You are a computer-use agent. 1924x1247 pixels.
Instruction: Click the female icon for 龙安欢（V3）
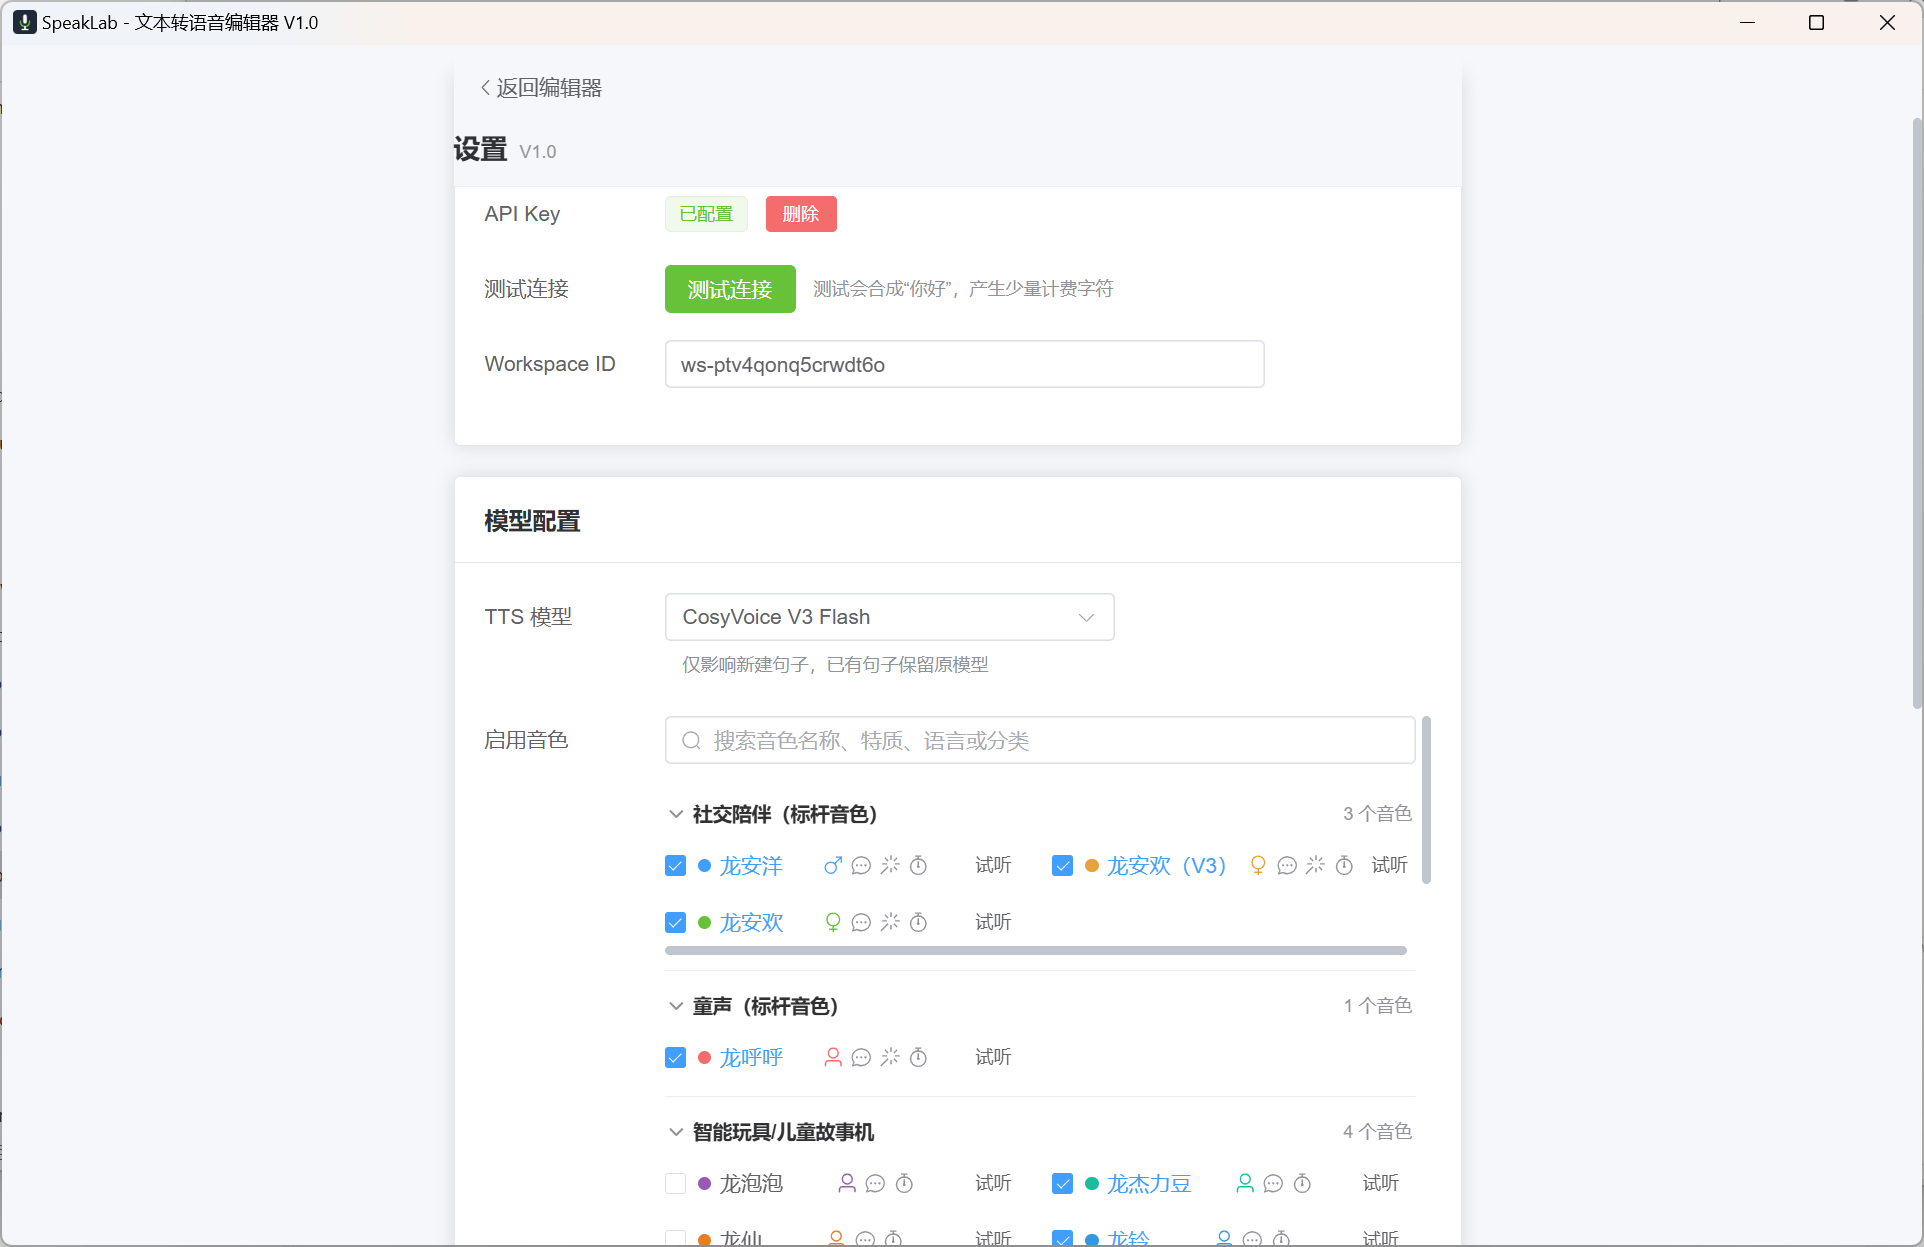(x=1258, y=866)
